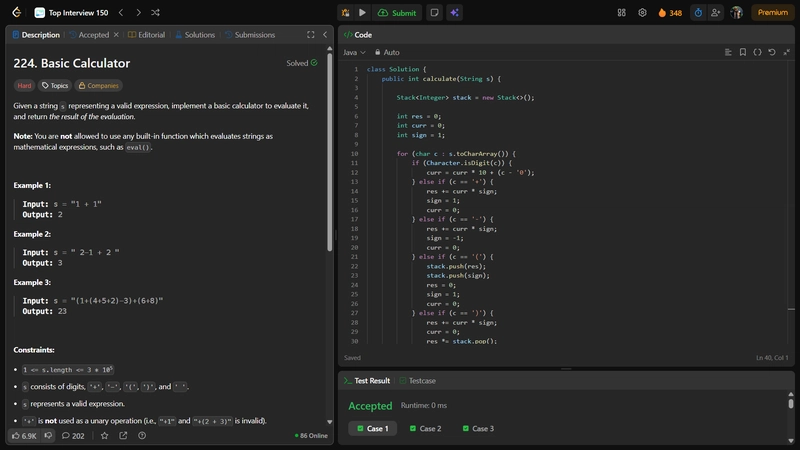800x450 pixels.
Task: Click the thumbs-down dislike button
Action: coord(49,436)
